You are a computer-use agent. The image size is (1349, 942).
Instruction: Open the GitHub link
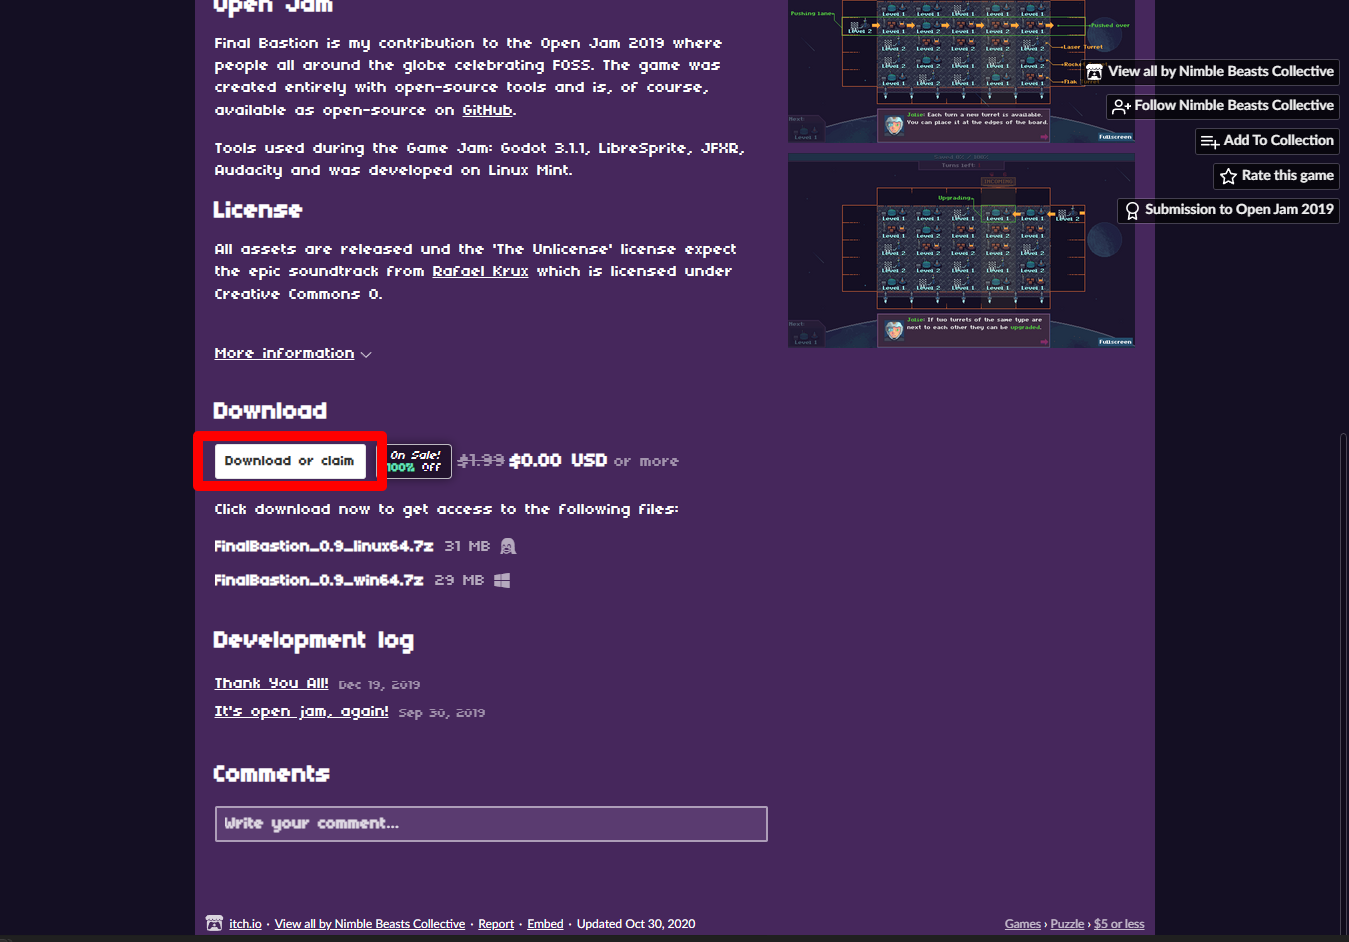tap(487, 110)
